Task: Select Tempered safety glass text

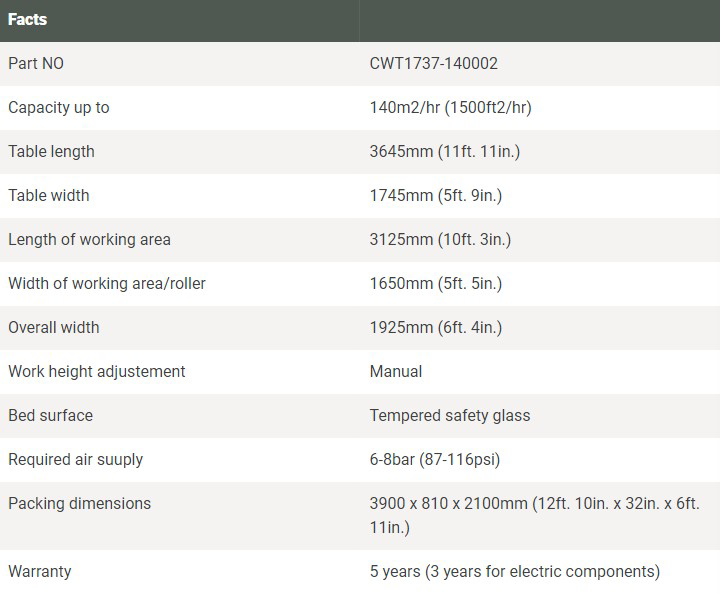Action: pos(450,415)
